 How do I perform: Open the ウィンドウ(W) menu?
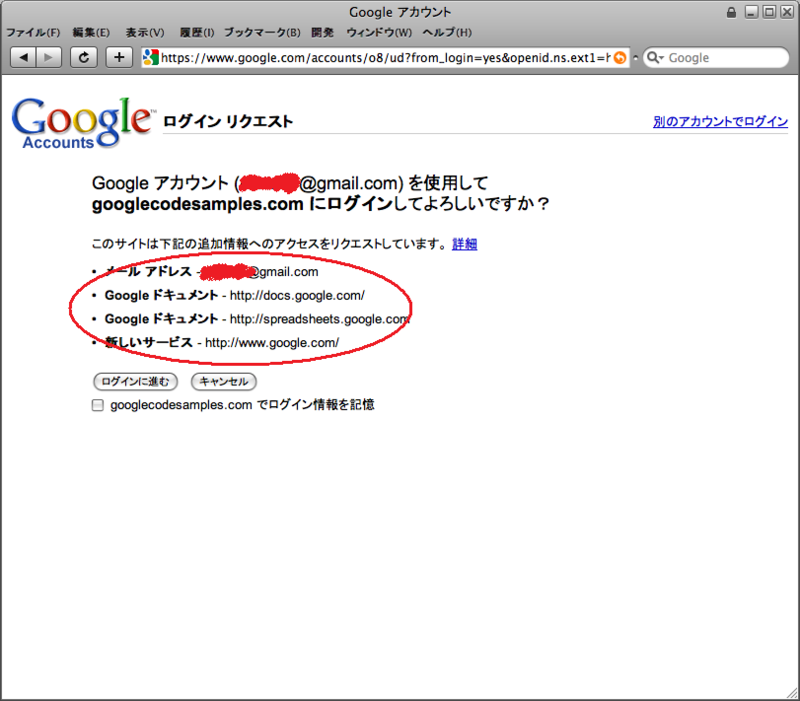pos(379,33)
